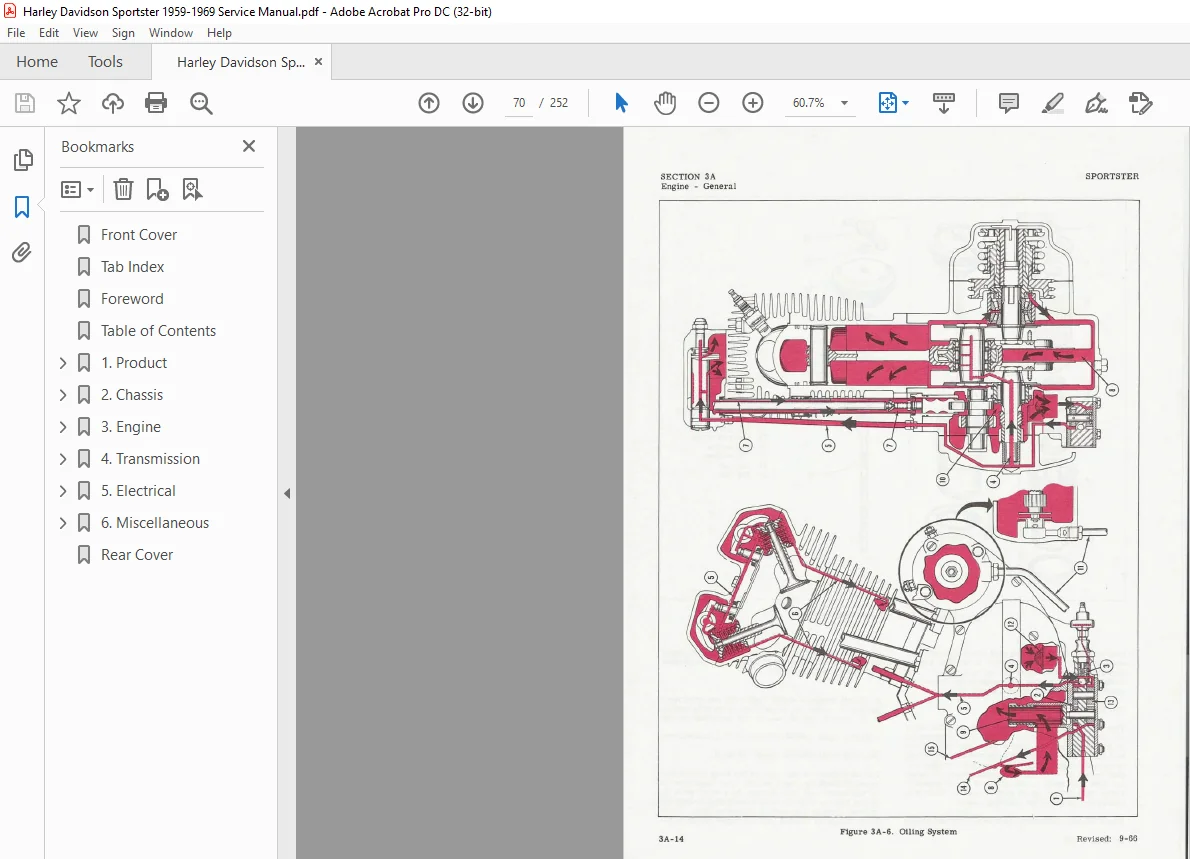Select the Harley Davidson Sp... document tab
The image size is (1190, 859).
coord(241,62)
